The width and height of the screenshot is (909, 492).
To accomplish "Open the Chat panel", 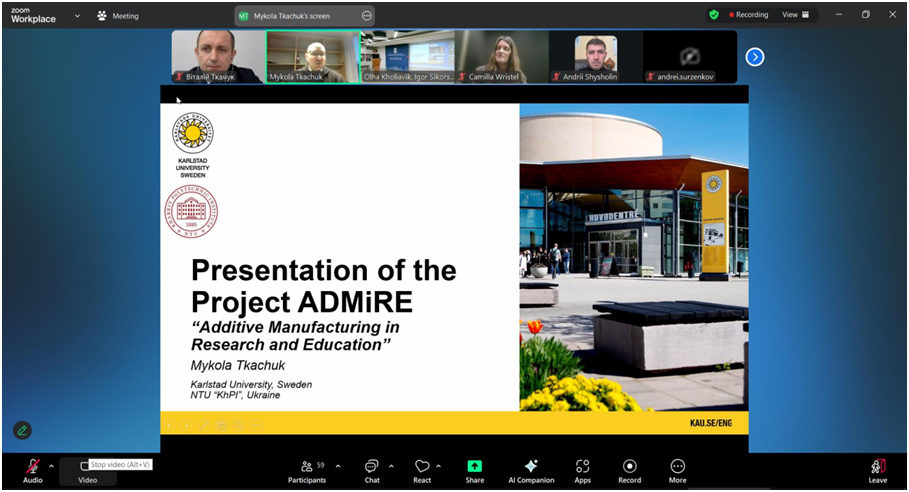I will tap(372, 470).
